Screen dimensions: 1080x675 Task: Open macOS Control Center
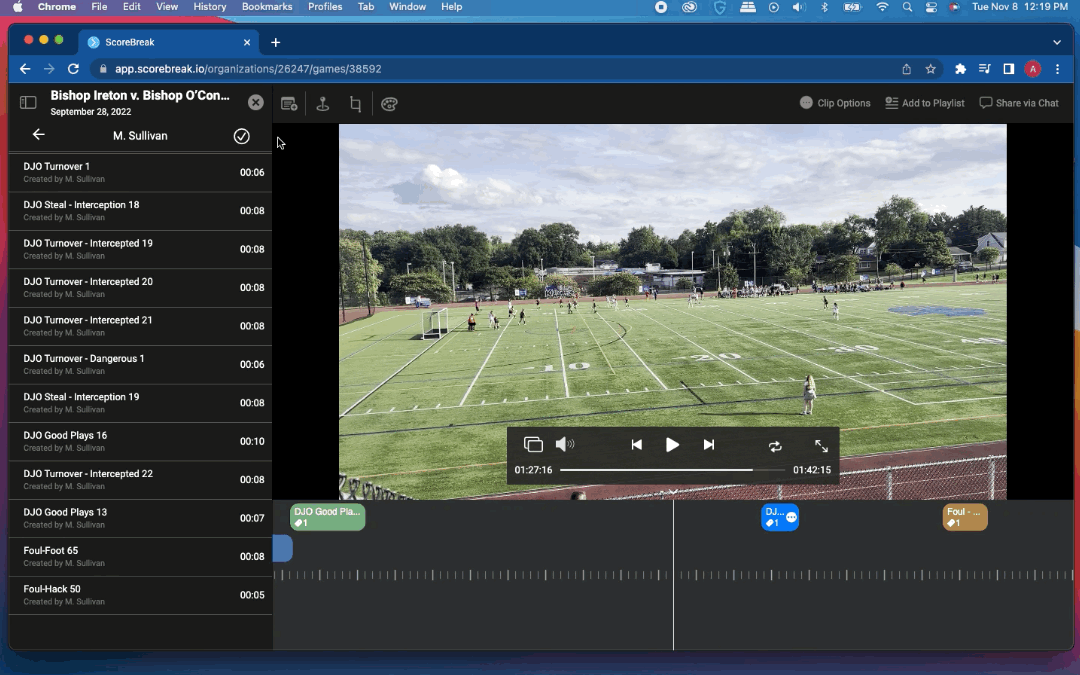[x=931, y=7]
